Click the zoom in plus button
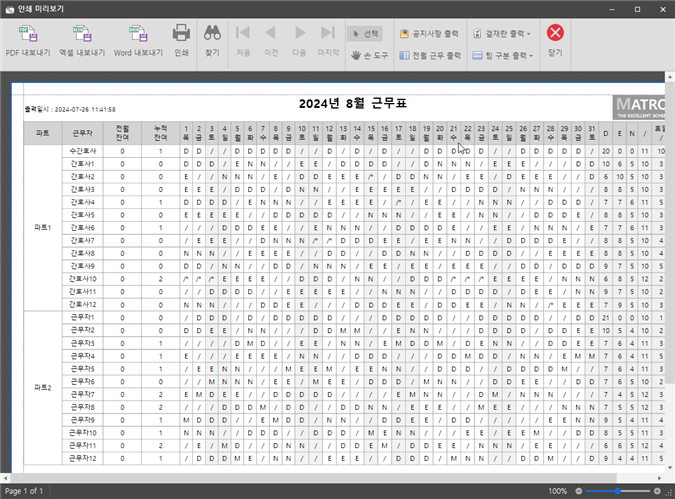The height and width of the screenshot is (499, 675). tap(655, 491)
